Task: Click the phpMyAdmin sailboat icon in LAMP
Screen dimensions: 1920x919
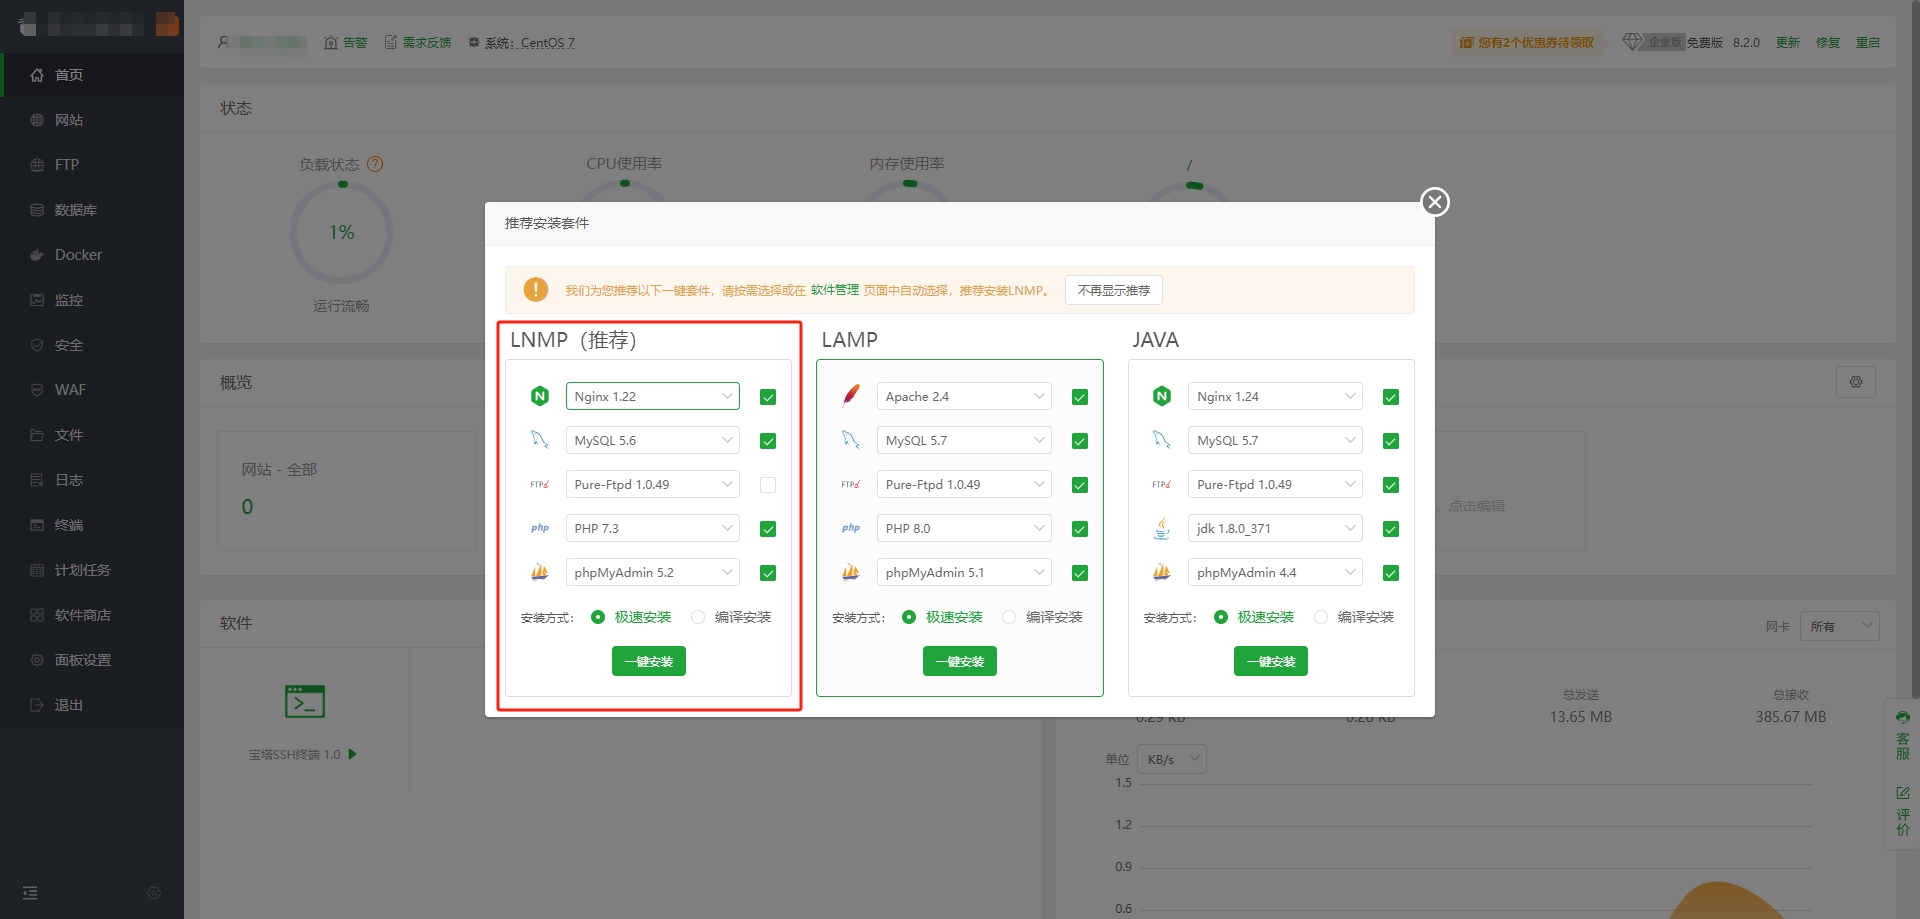Action: coord(851,572)
